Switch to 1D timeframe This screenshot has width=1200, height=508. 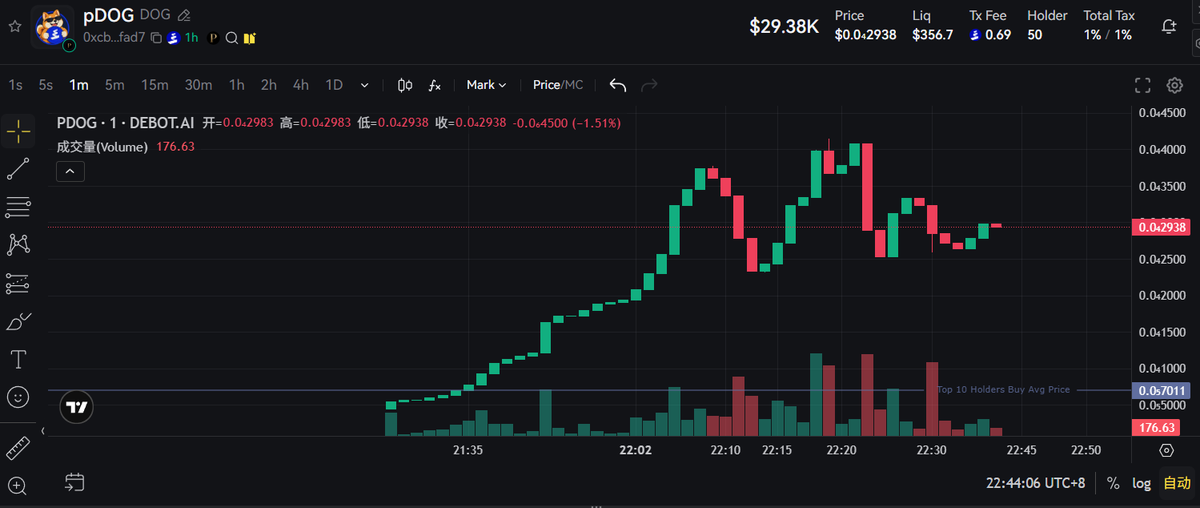click(334, 85)
